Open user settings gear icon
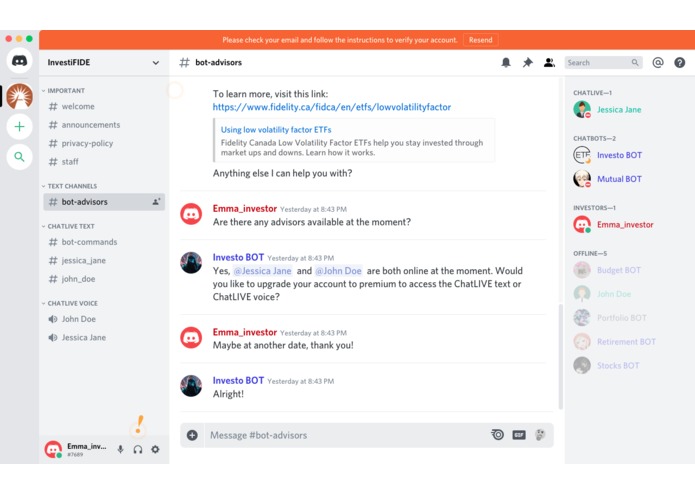 (x=155, y=449)
